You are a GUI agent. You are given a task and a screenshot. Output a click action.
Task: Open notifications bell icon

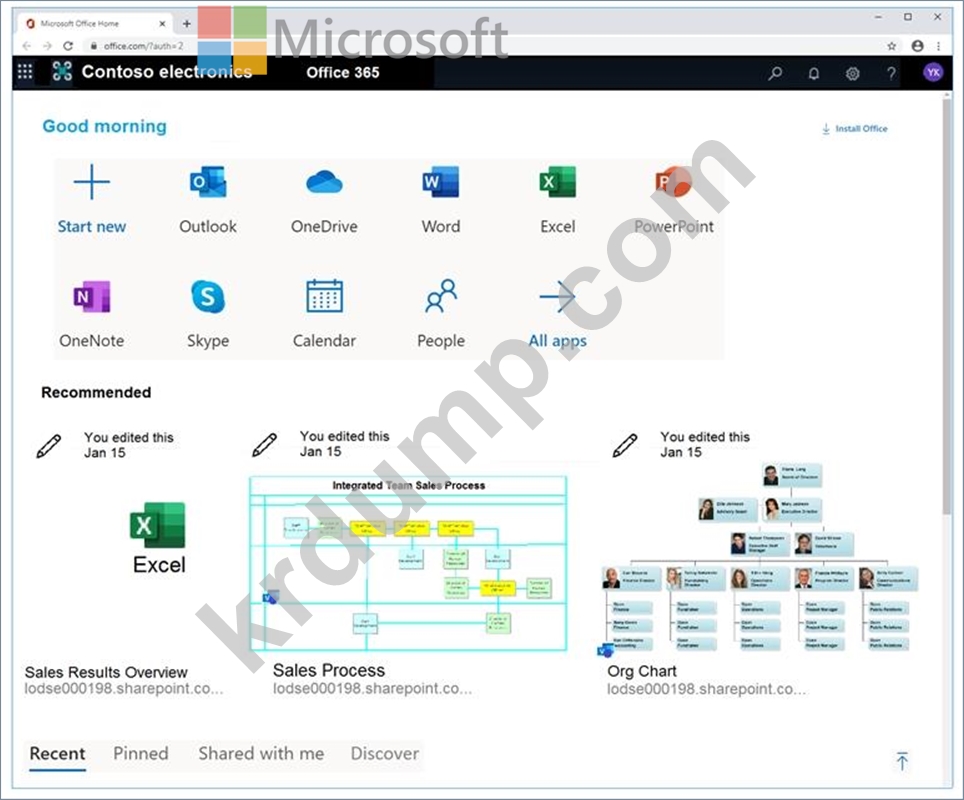813,74
